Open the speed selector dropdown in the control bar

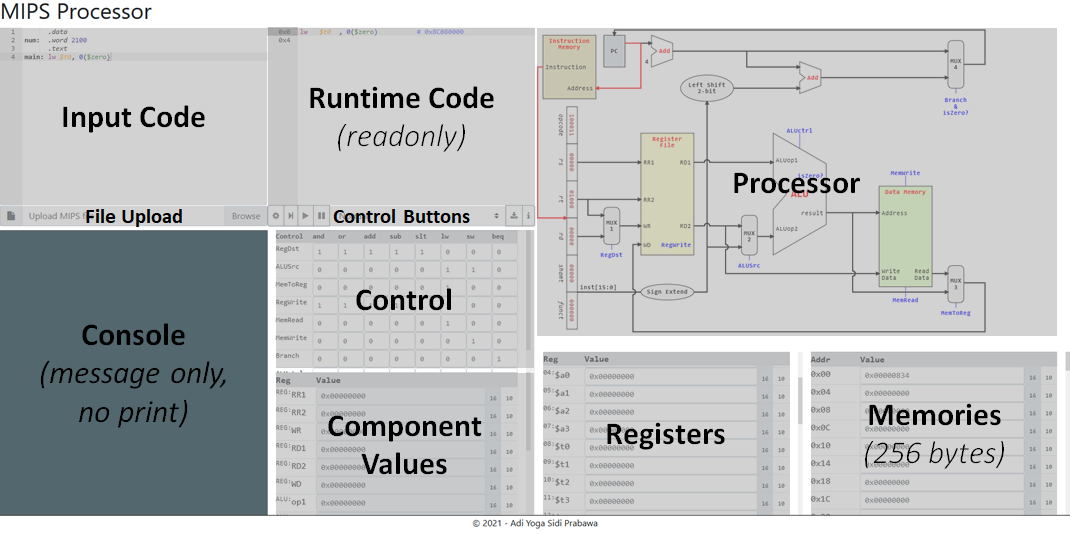(x=418, y=216)
